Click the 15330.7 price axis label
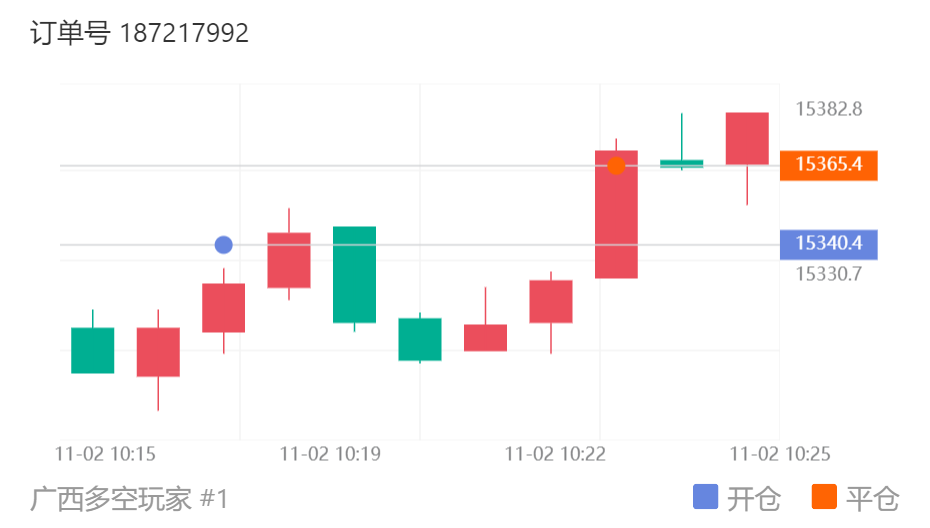Viewport: 930px width, 528px height. point(828,273)
